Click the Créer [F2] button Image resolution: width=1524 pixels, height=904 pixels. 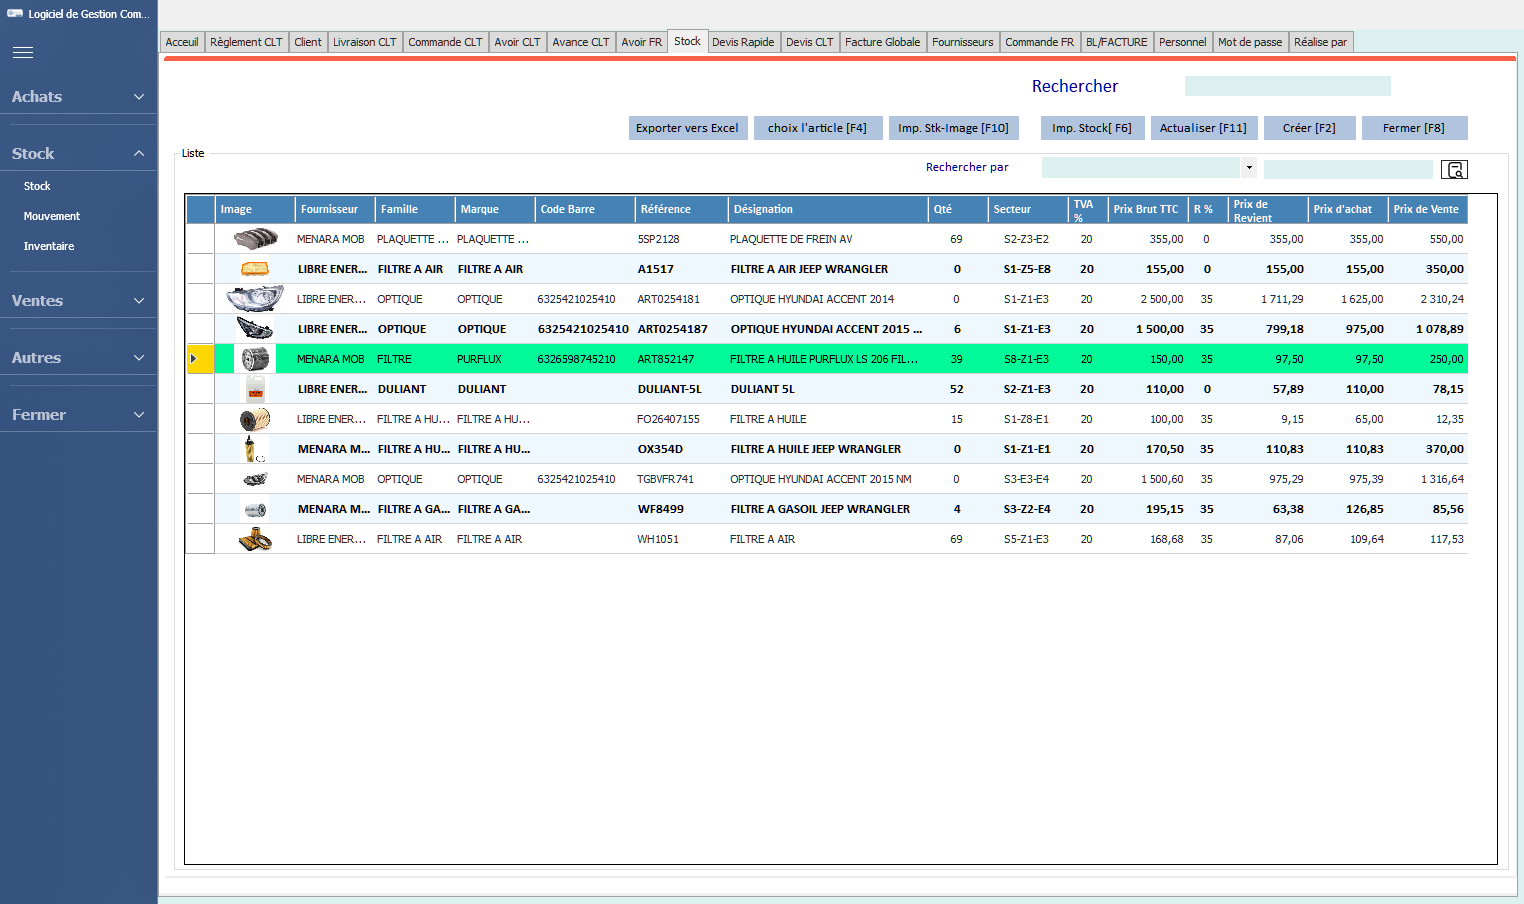tap(1309, 128)
